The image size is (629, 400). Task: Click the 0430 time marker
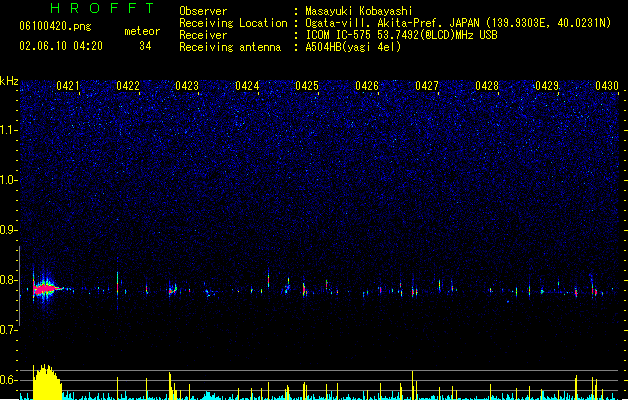point(607,86)
